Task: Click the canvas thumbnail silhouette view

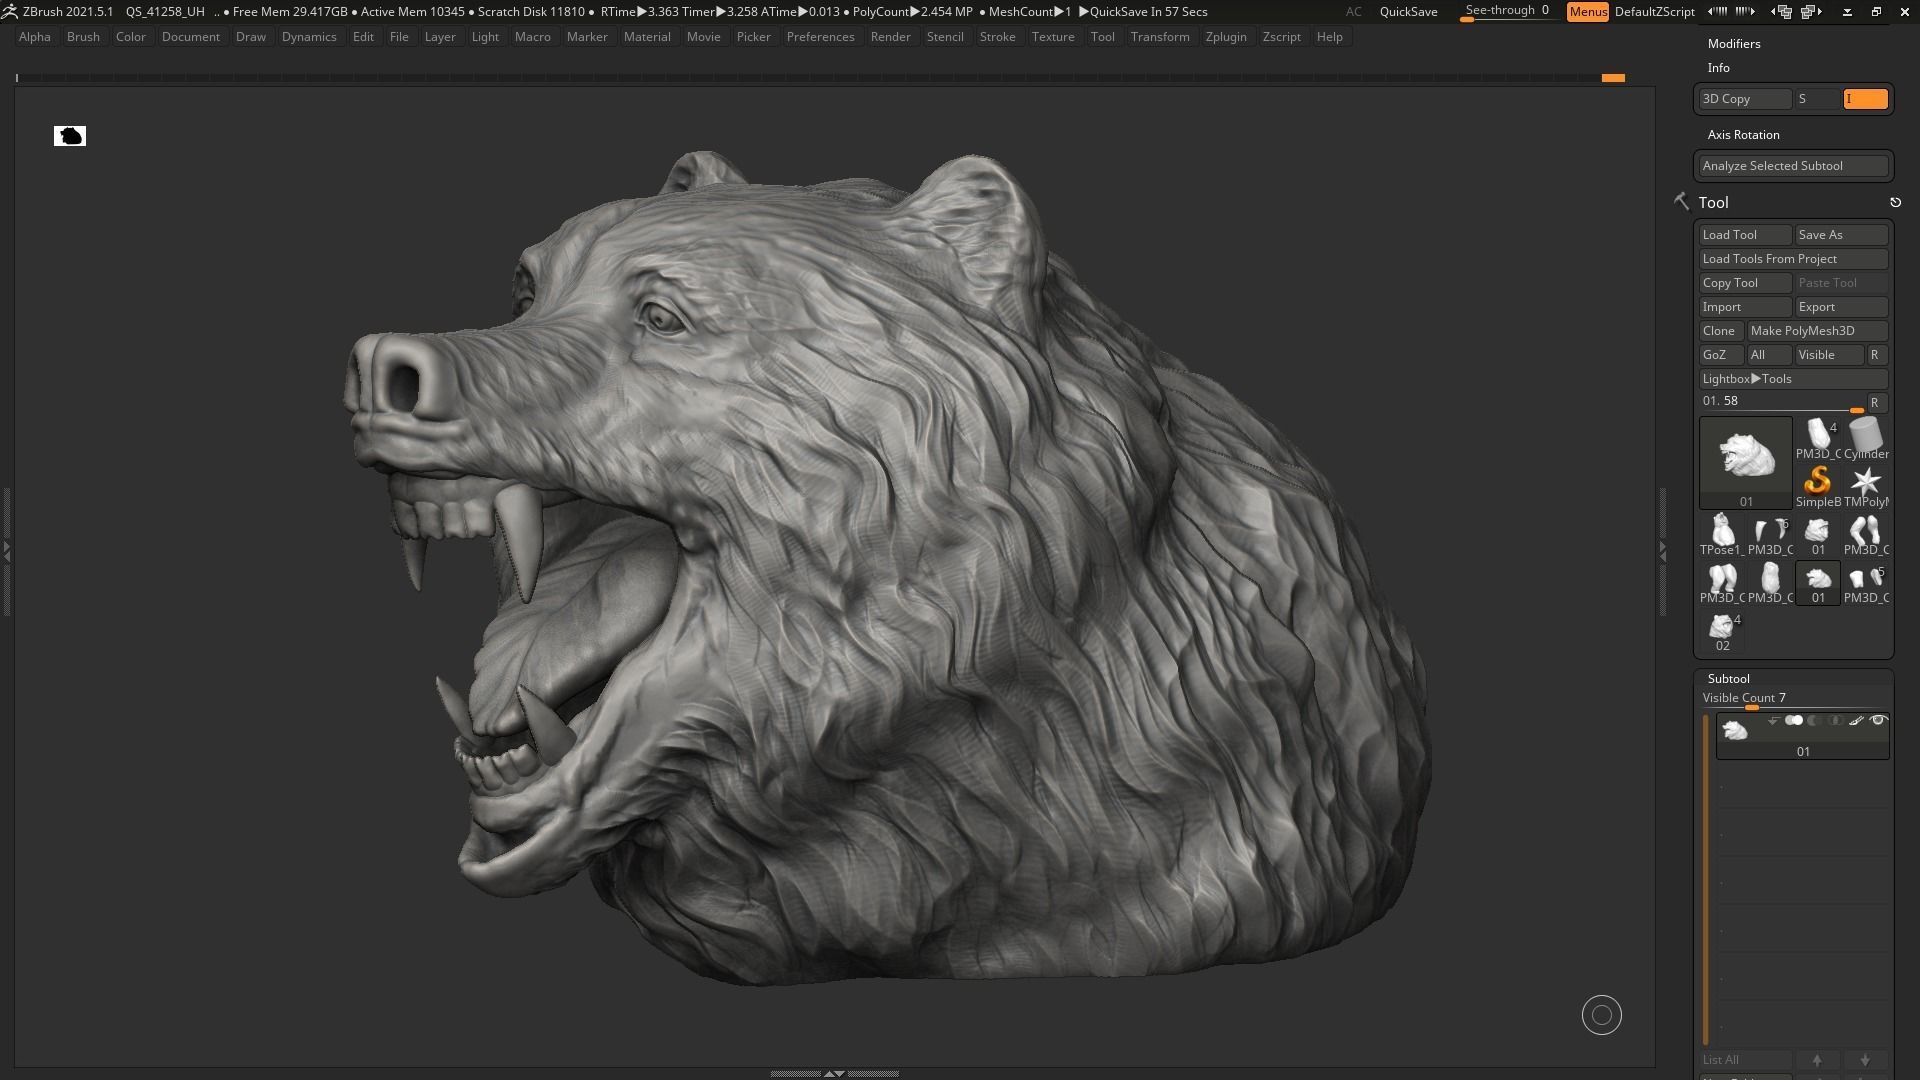Action: pos(70,136)
